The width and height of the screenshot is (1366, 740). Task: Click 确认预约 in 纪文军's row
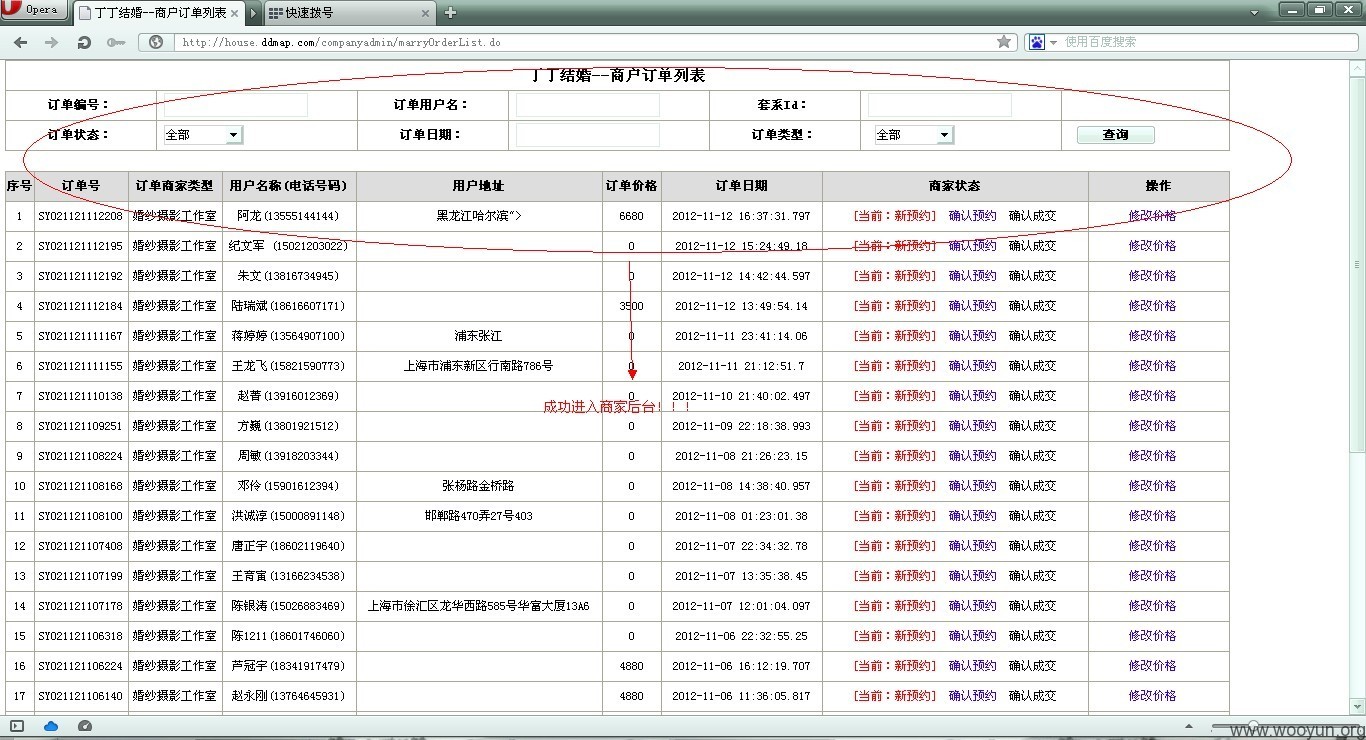tap(972, 246)
